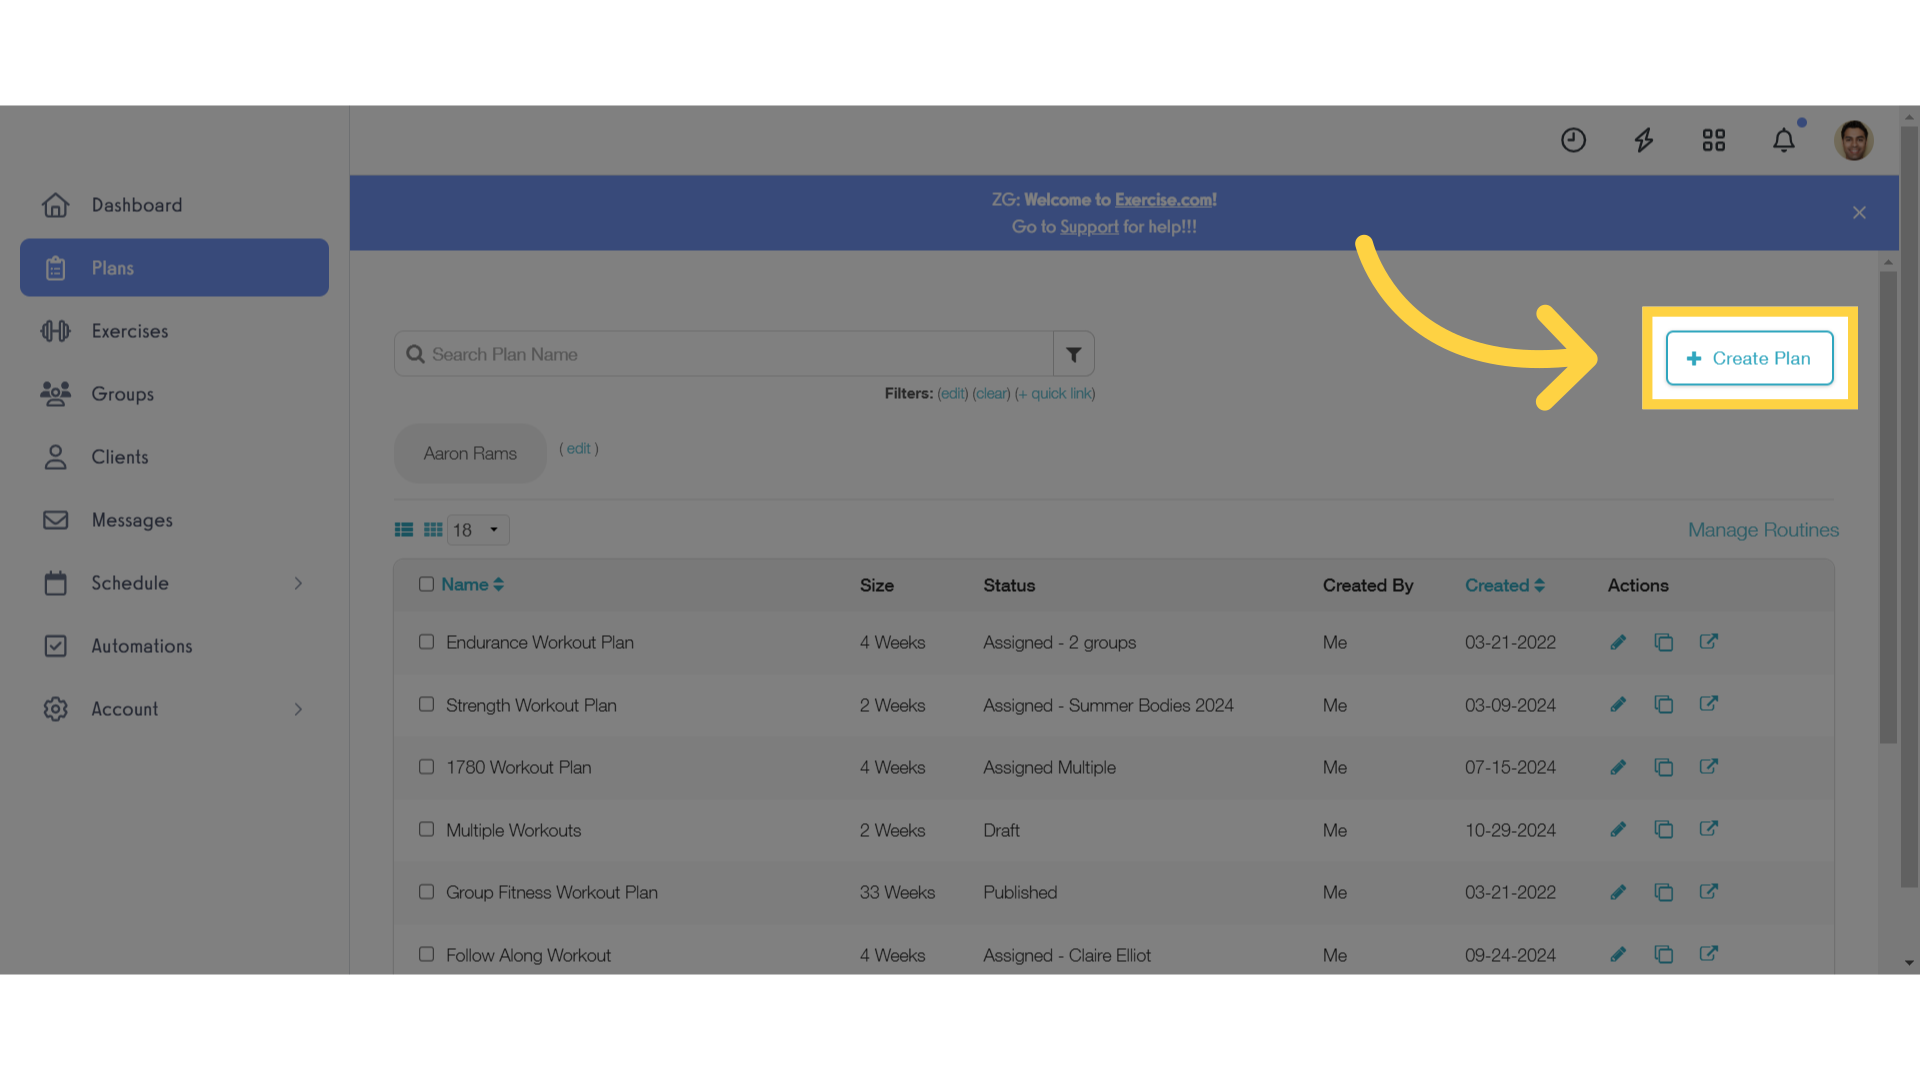Click the lightning bolt quick actions icon
The image size is (1920, 1080).
1643,140
